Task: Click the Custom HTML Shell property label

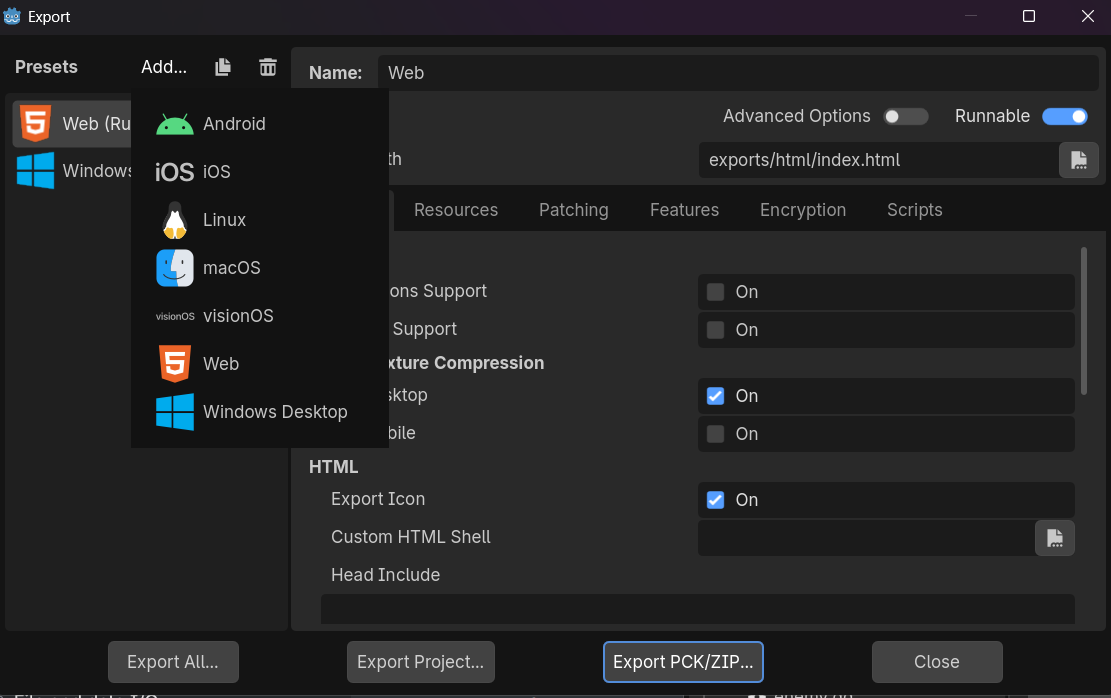Action: pyautogui.click(x=410, y=537)
